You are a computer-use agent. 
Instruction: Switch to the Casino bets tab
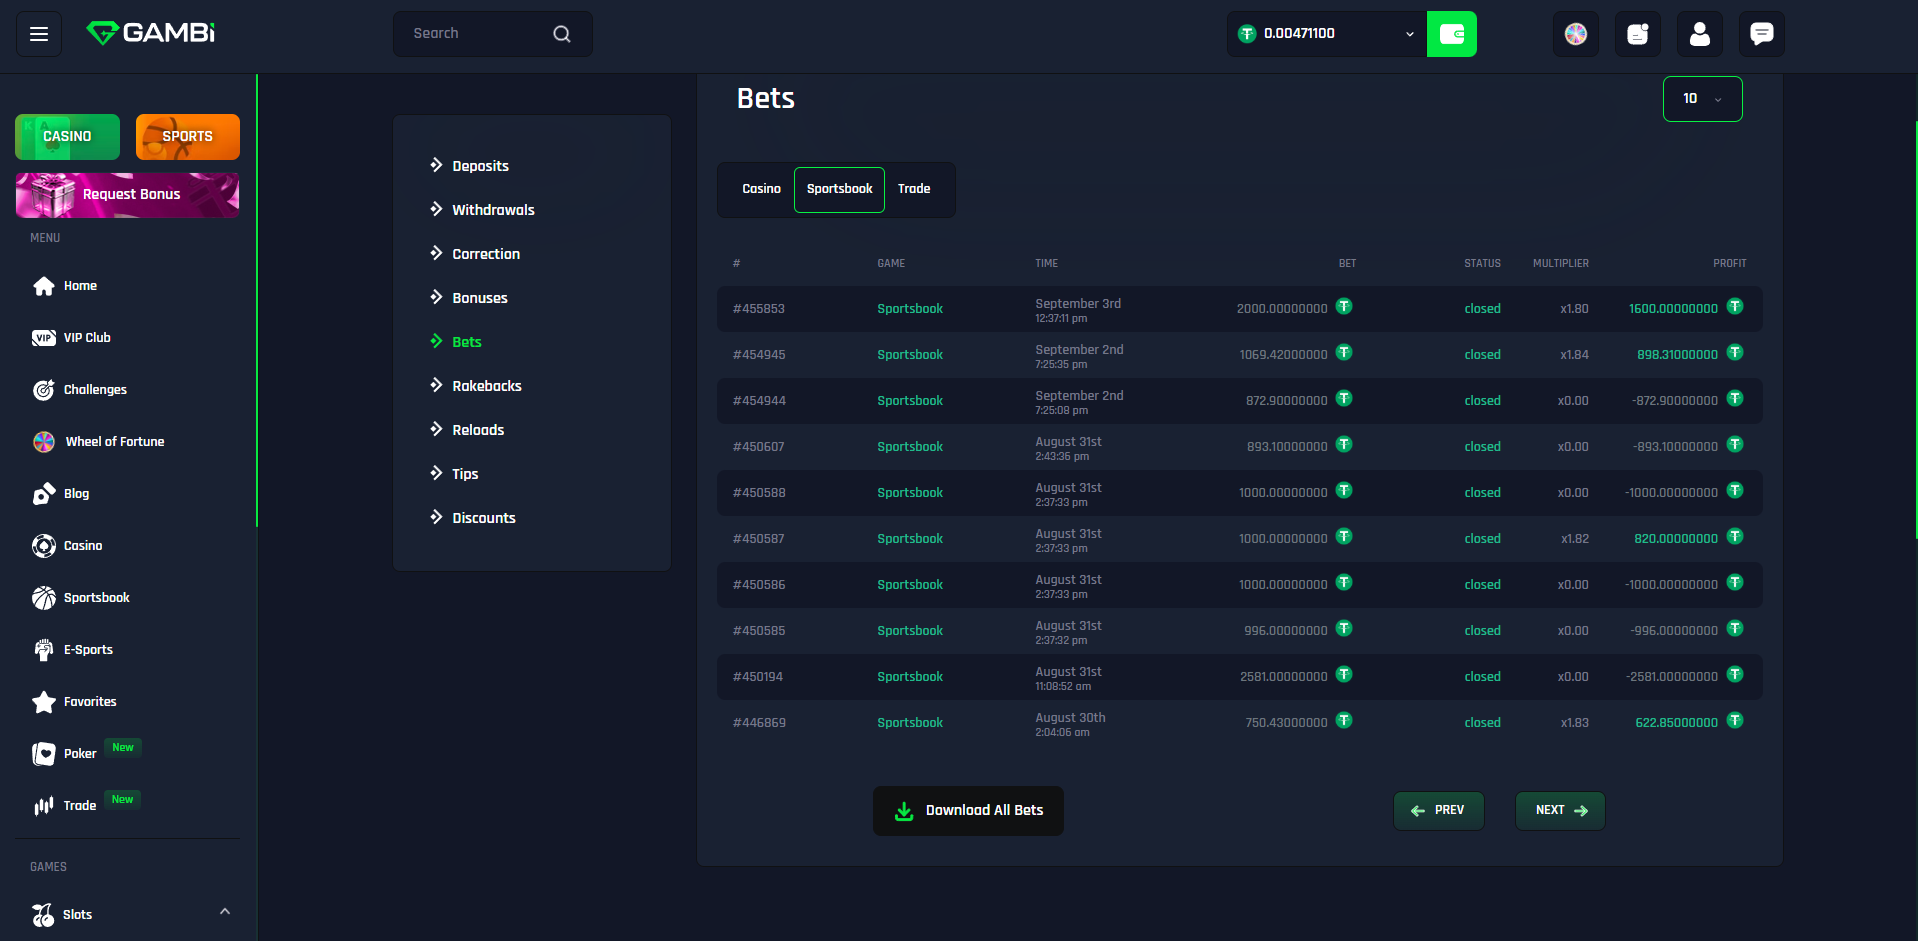tap(761, 189)
